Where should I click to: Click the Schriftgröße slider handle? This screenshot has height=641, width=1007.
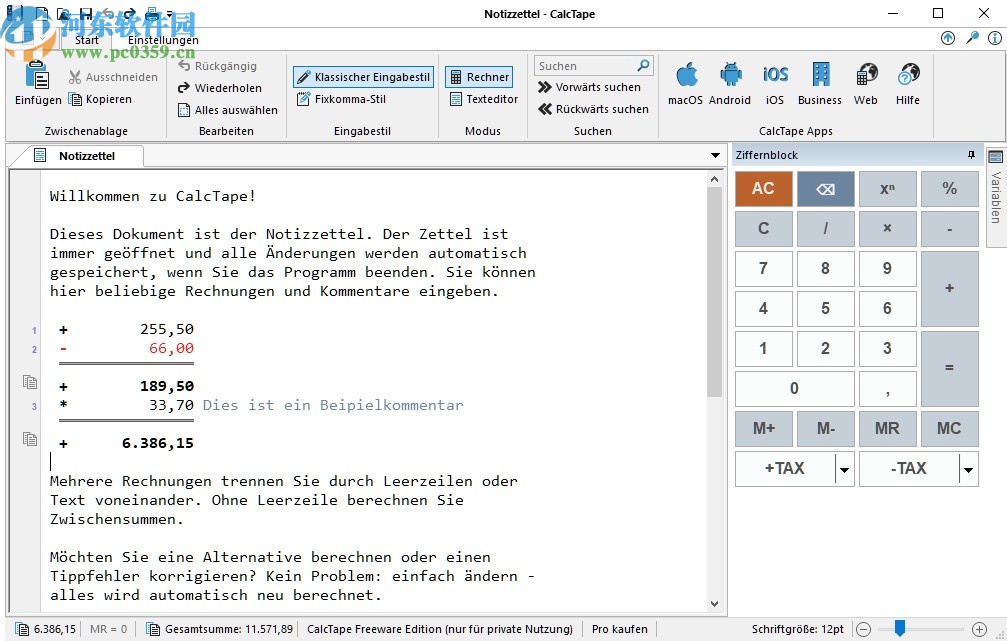pos(900,629)
